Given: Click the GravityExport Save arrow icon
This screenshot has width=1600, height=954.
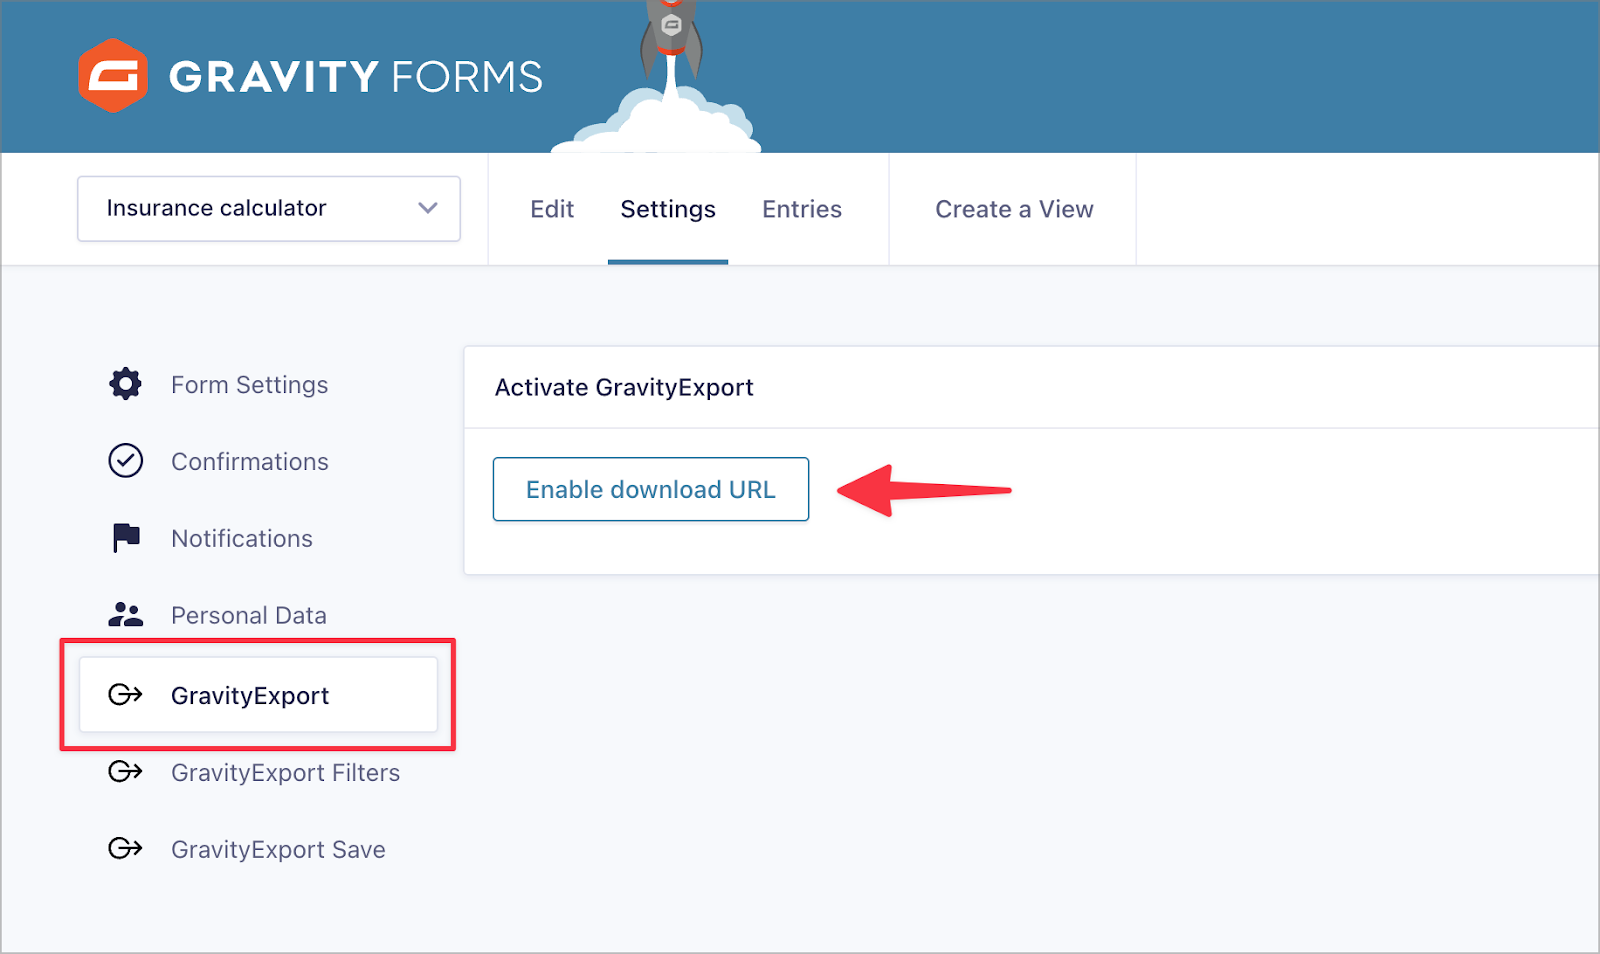Looking at the screenshot, I should click(x=126, y=849).
